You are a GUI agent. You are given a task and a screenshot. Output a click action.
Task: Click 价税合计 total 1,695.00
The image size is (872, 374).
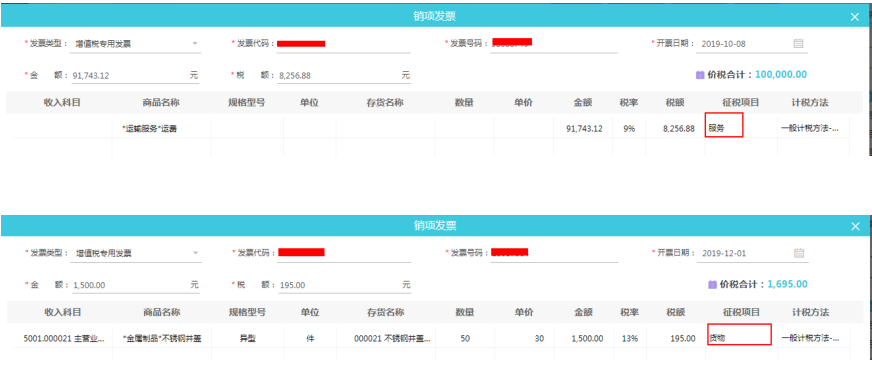tap(787, 284)
